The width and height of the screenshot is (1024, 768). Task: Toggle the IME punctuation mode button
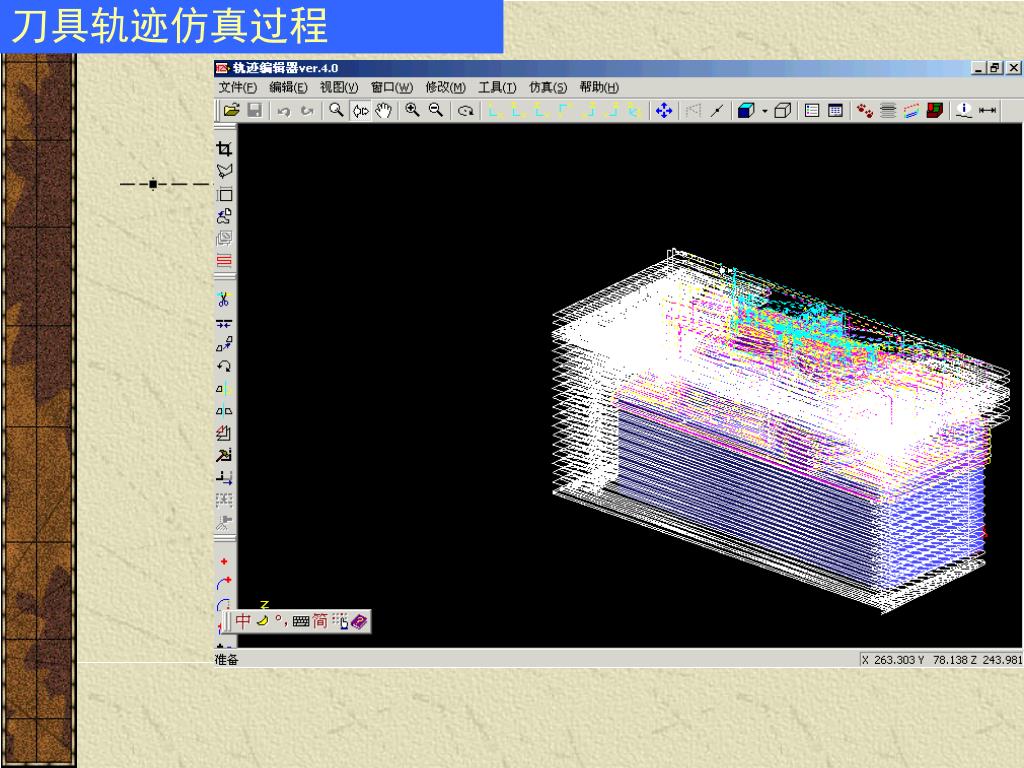(x=281, y=621)
